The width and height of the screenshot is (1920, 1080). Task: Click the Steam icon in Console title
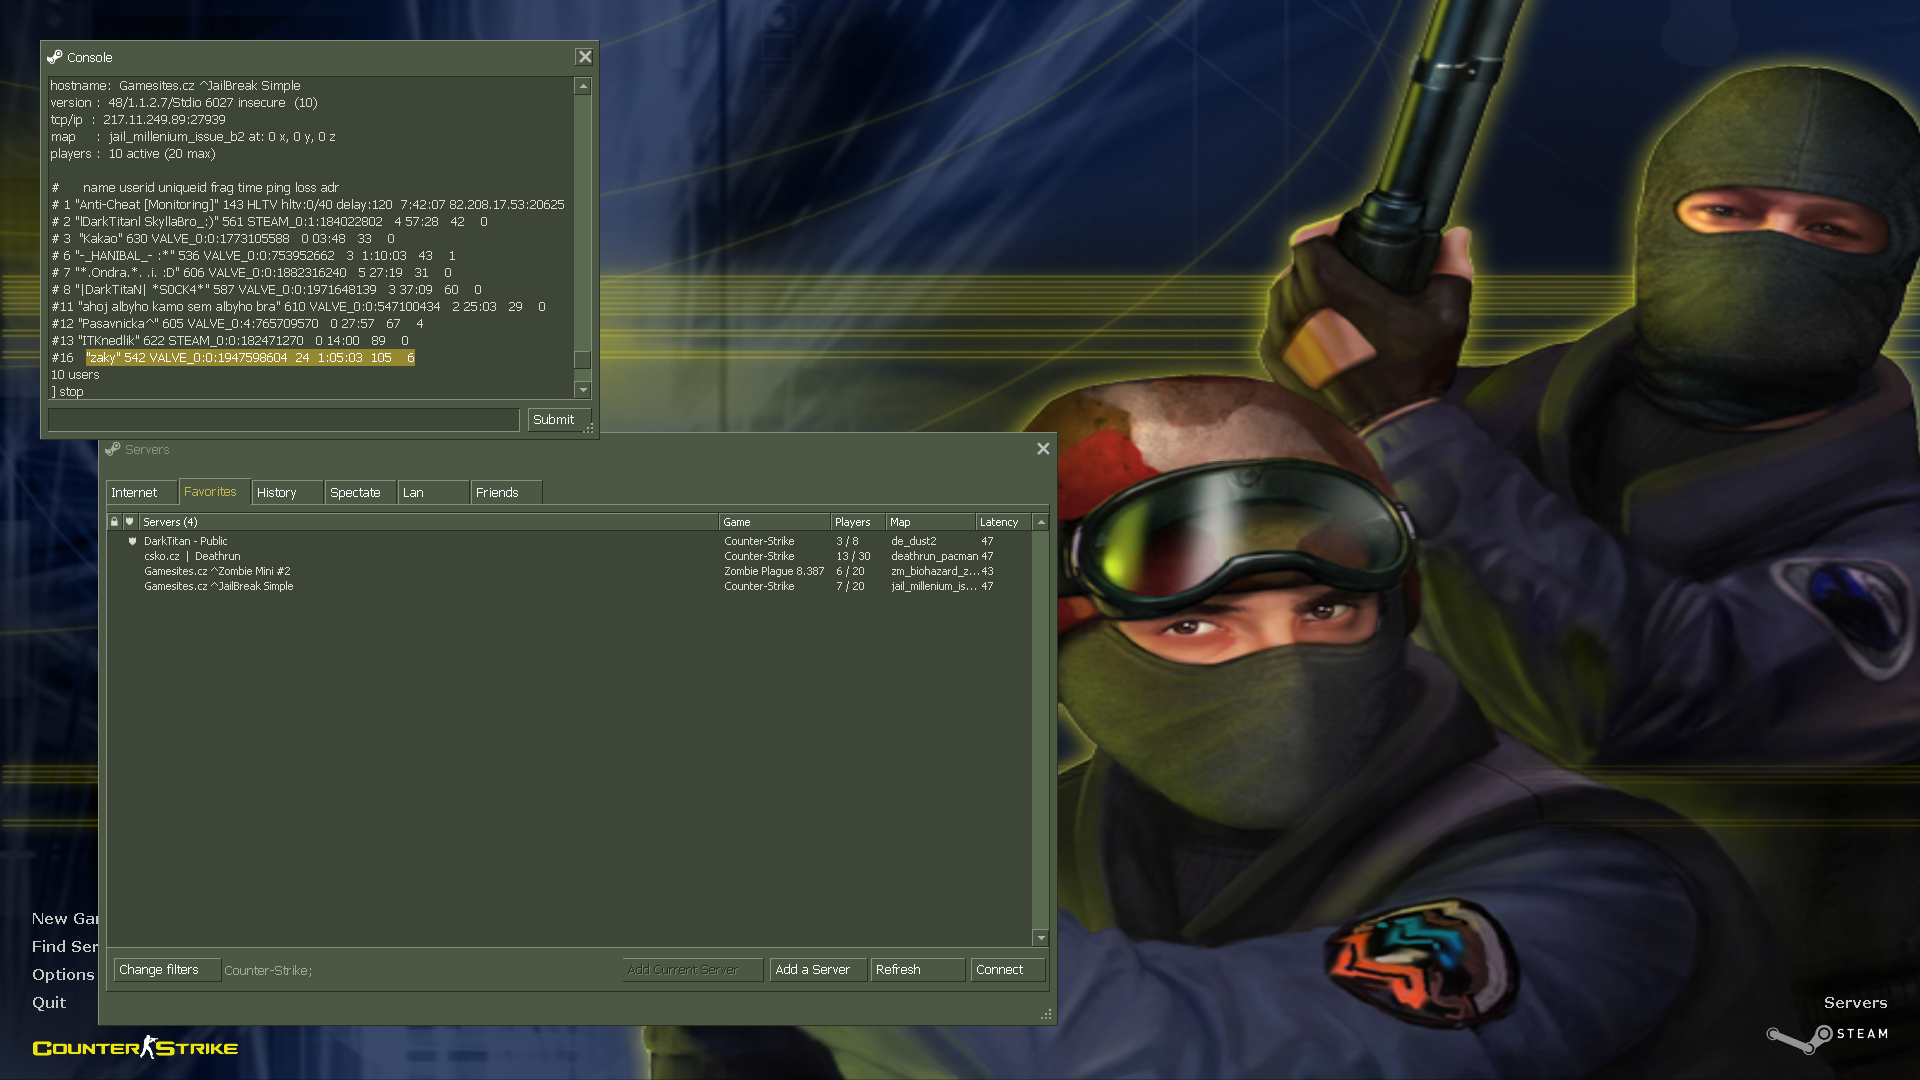pos(55,57)
